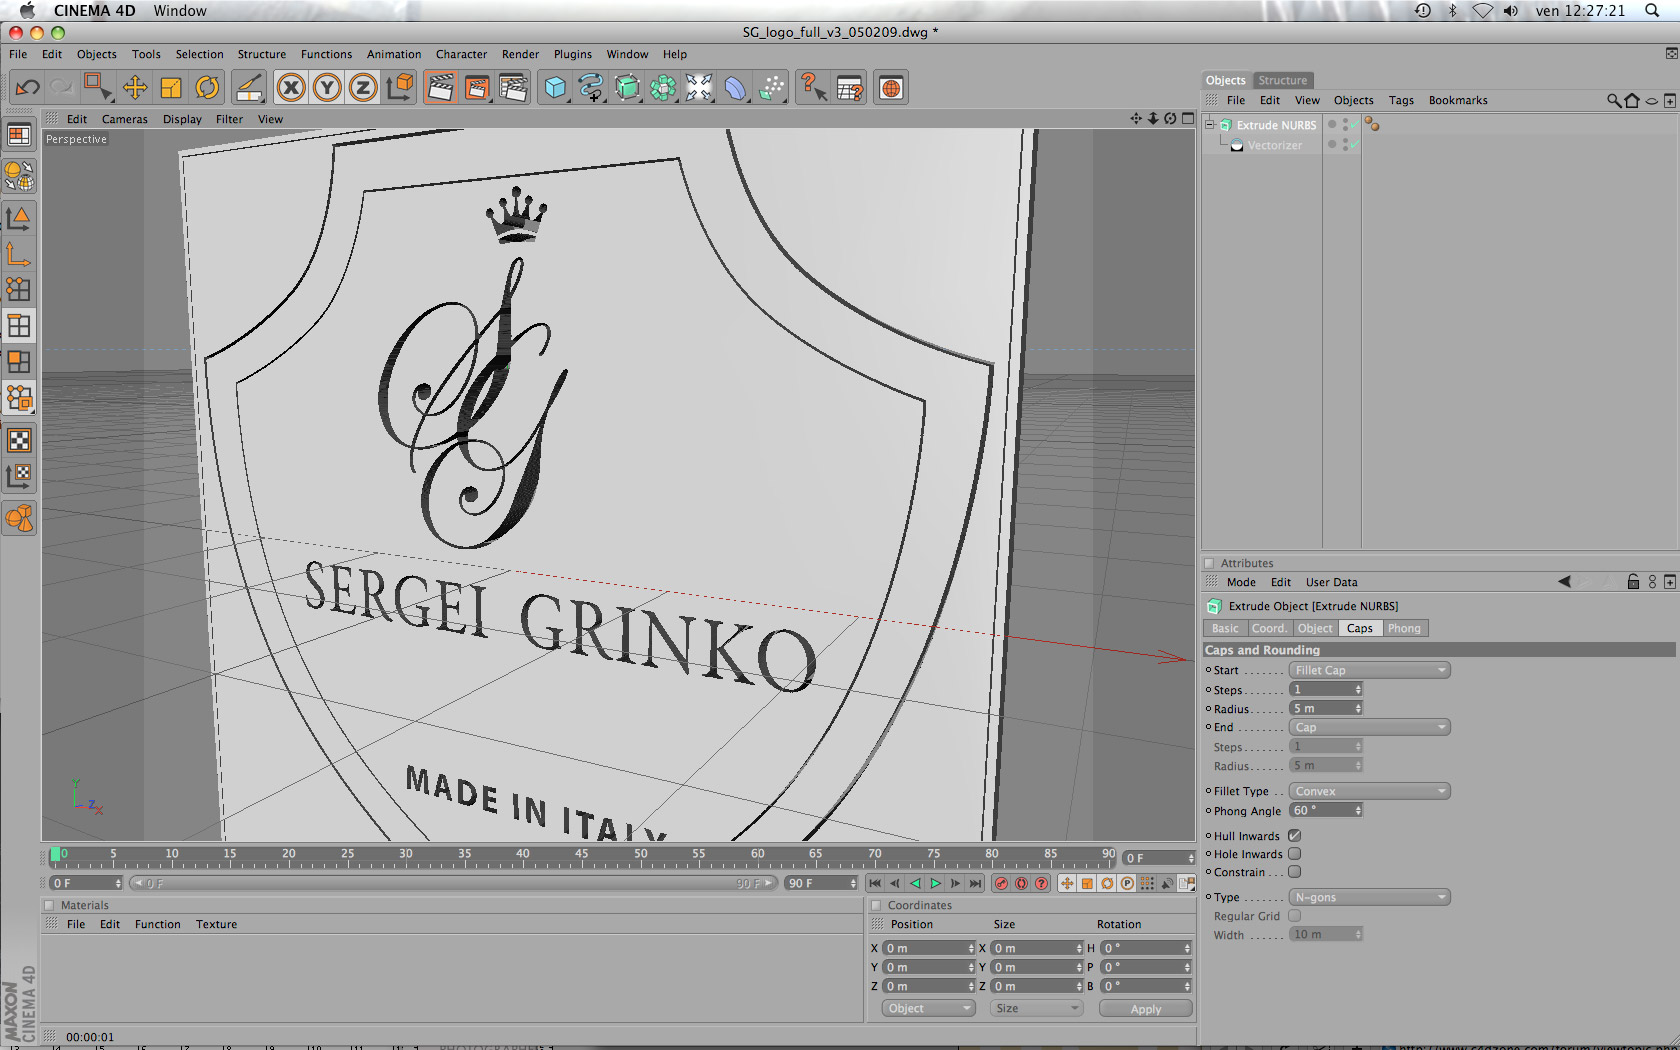Viewport: 1680px width, 1050px height.
Task: Click the record keyframe button
Action: tap(1001, 883)
